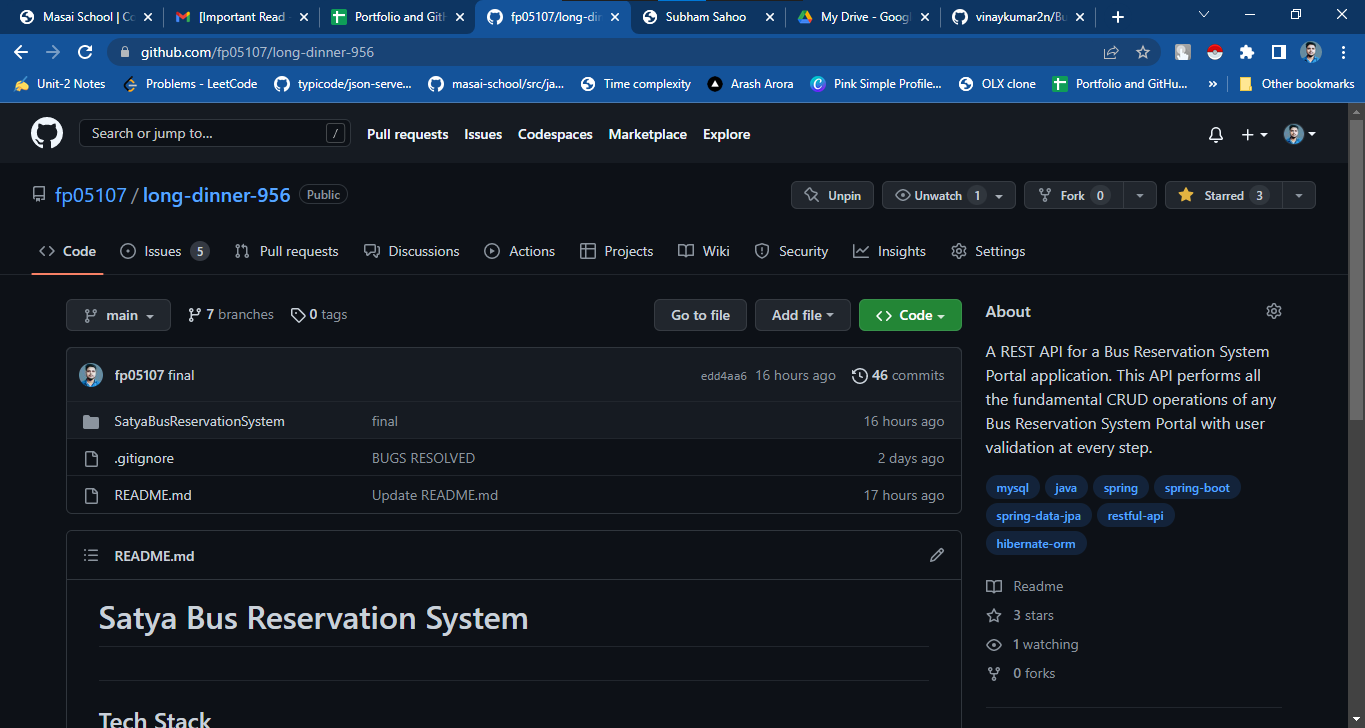The height and width of the screenshot is (728, 1365).
Task: Open the Problems - LeetCode bookmark
Action: 190,84
